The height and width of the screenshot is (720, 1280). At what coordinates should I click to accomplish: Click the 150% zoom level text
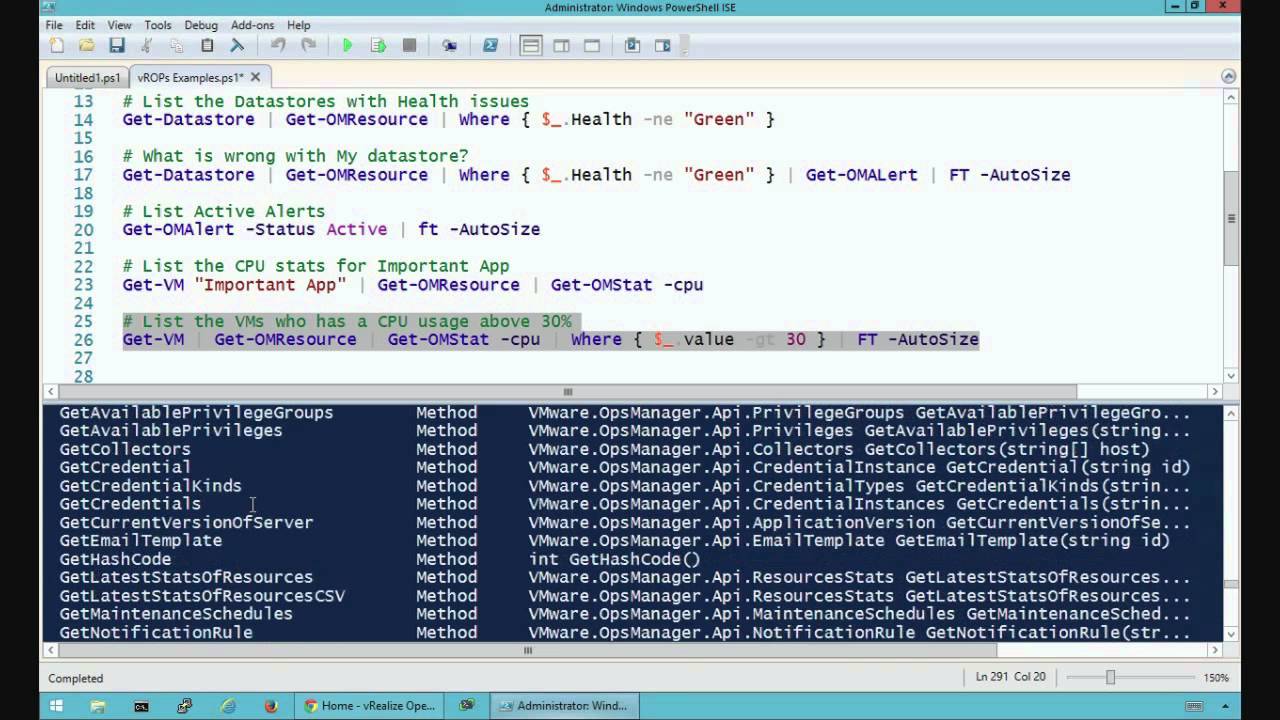tap(1216, 678)
